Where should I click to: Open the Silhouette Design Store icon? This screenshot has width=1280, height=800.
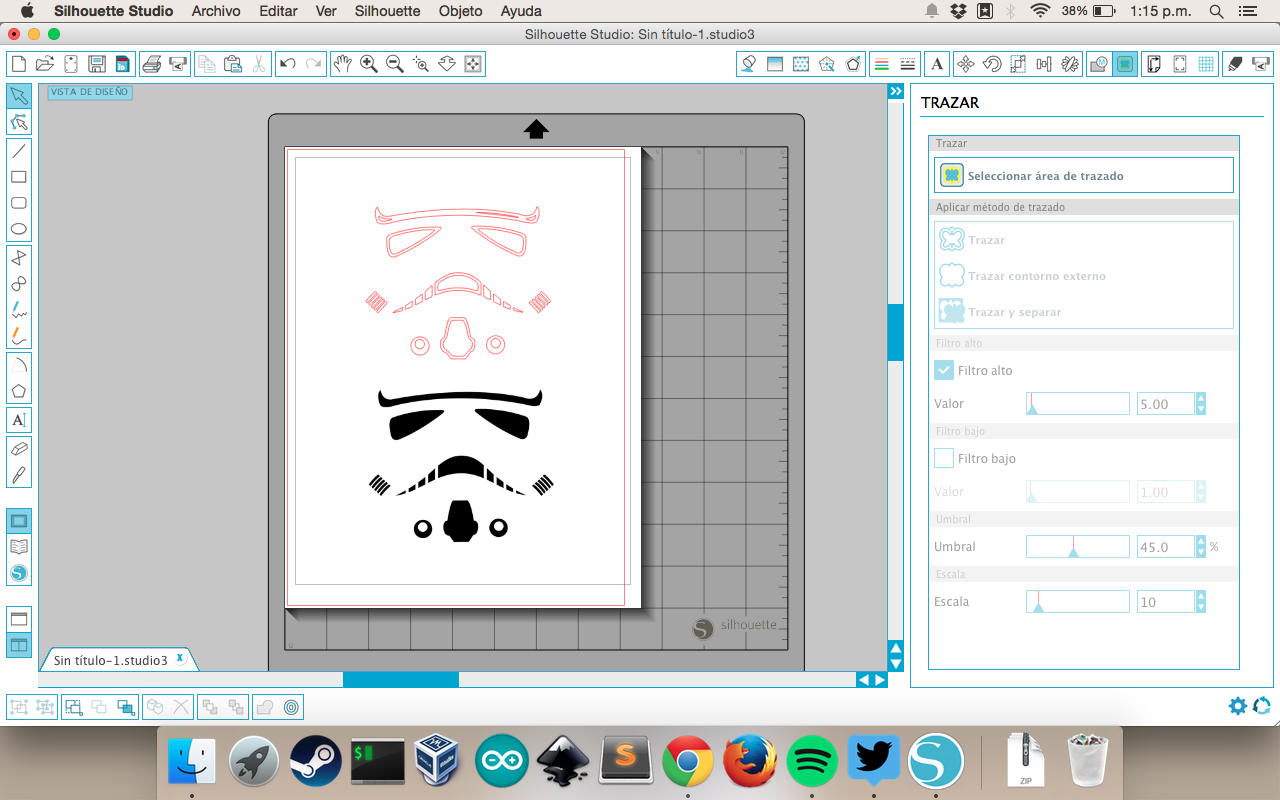[x=19, y=573]
